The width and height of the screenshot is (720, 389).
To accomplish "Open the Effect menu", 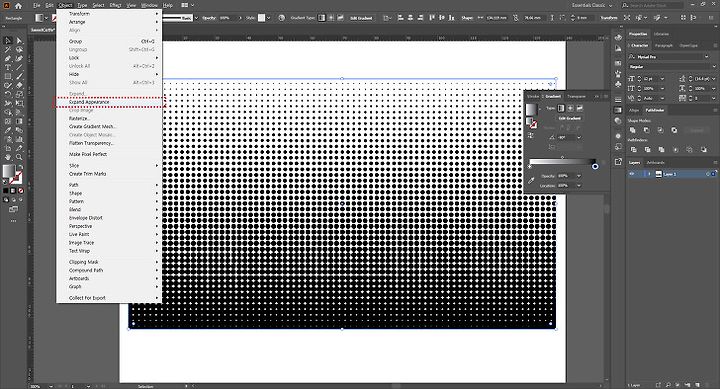I will (x=115, y=6).
